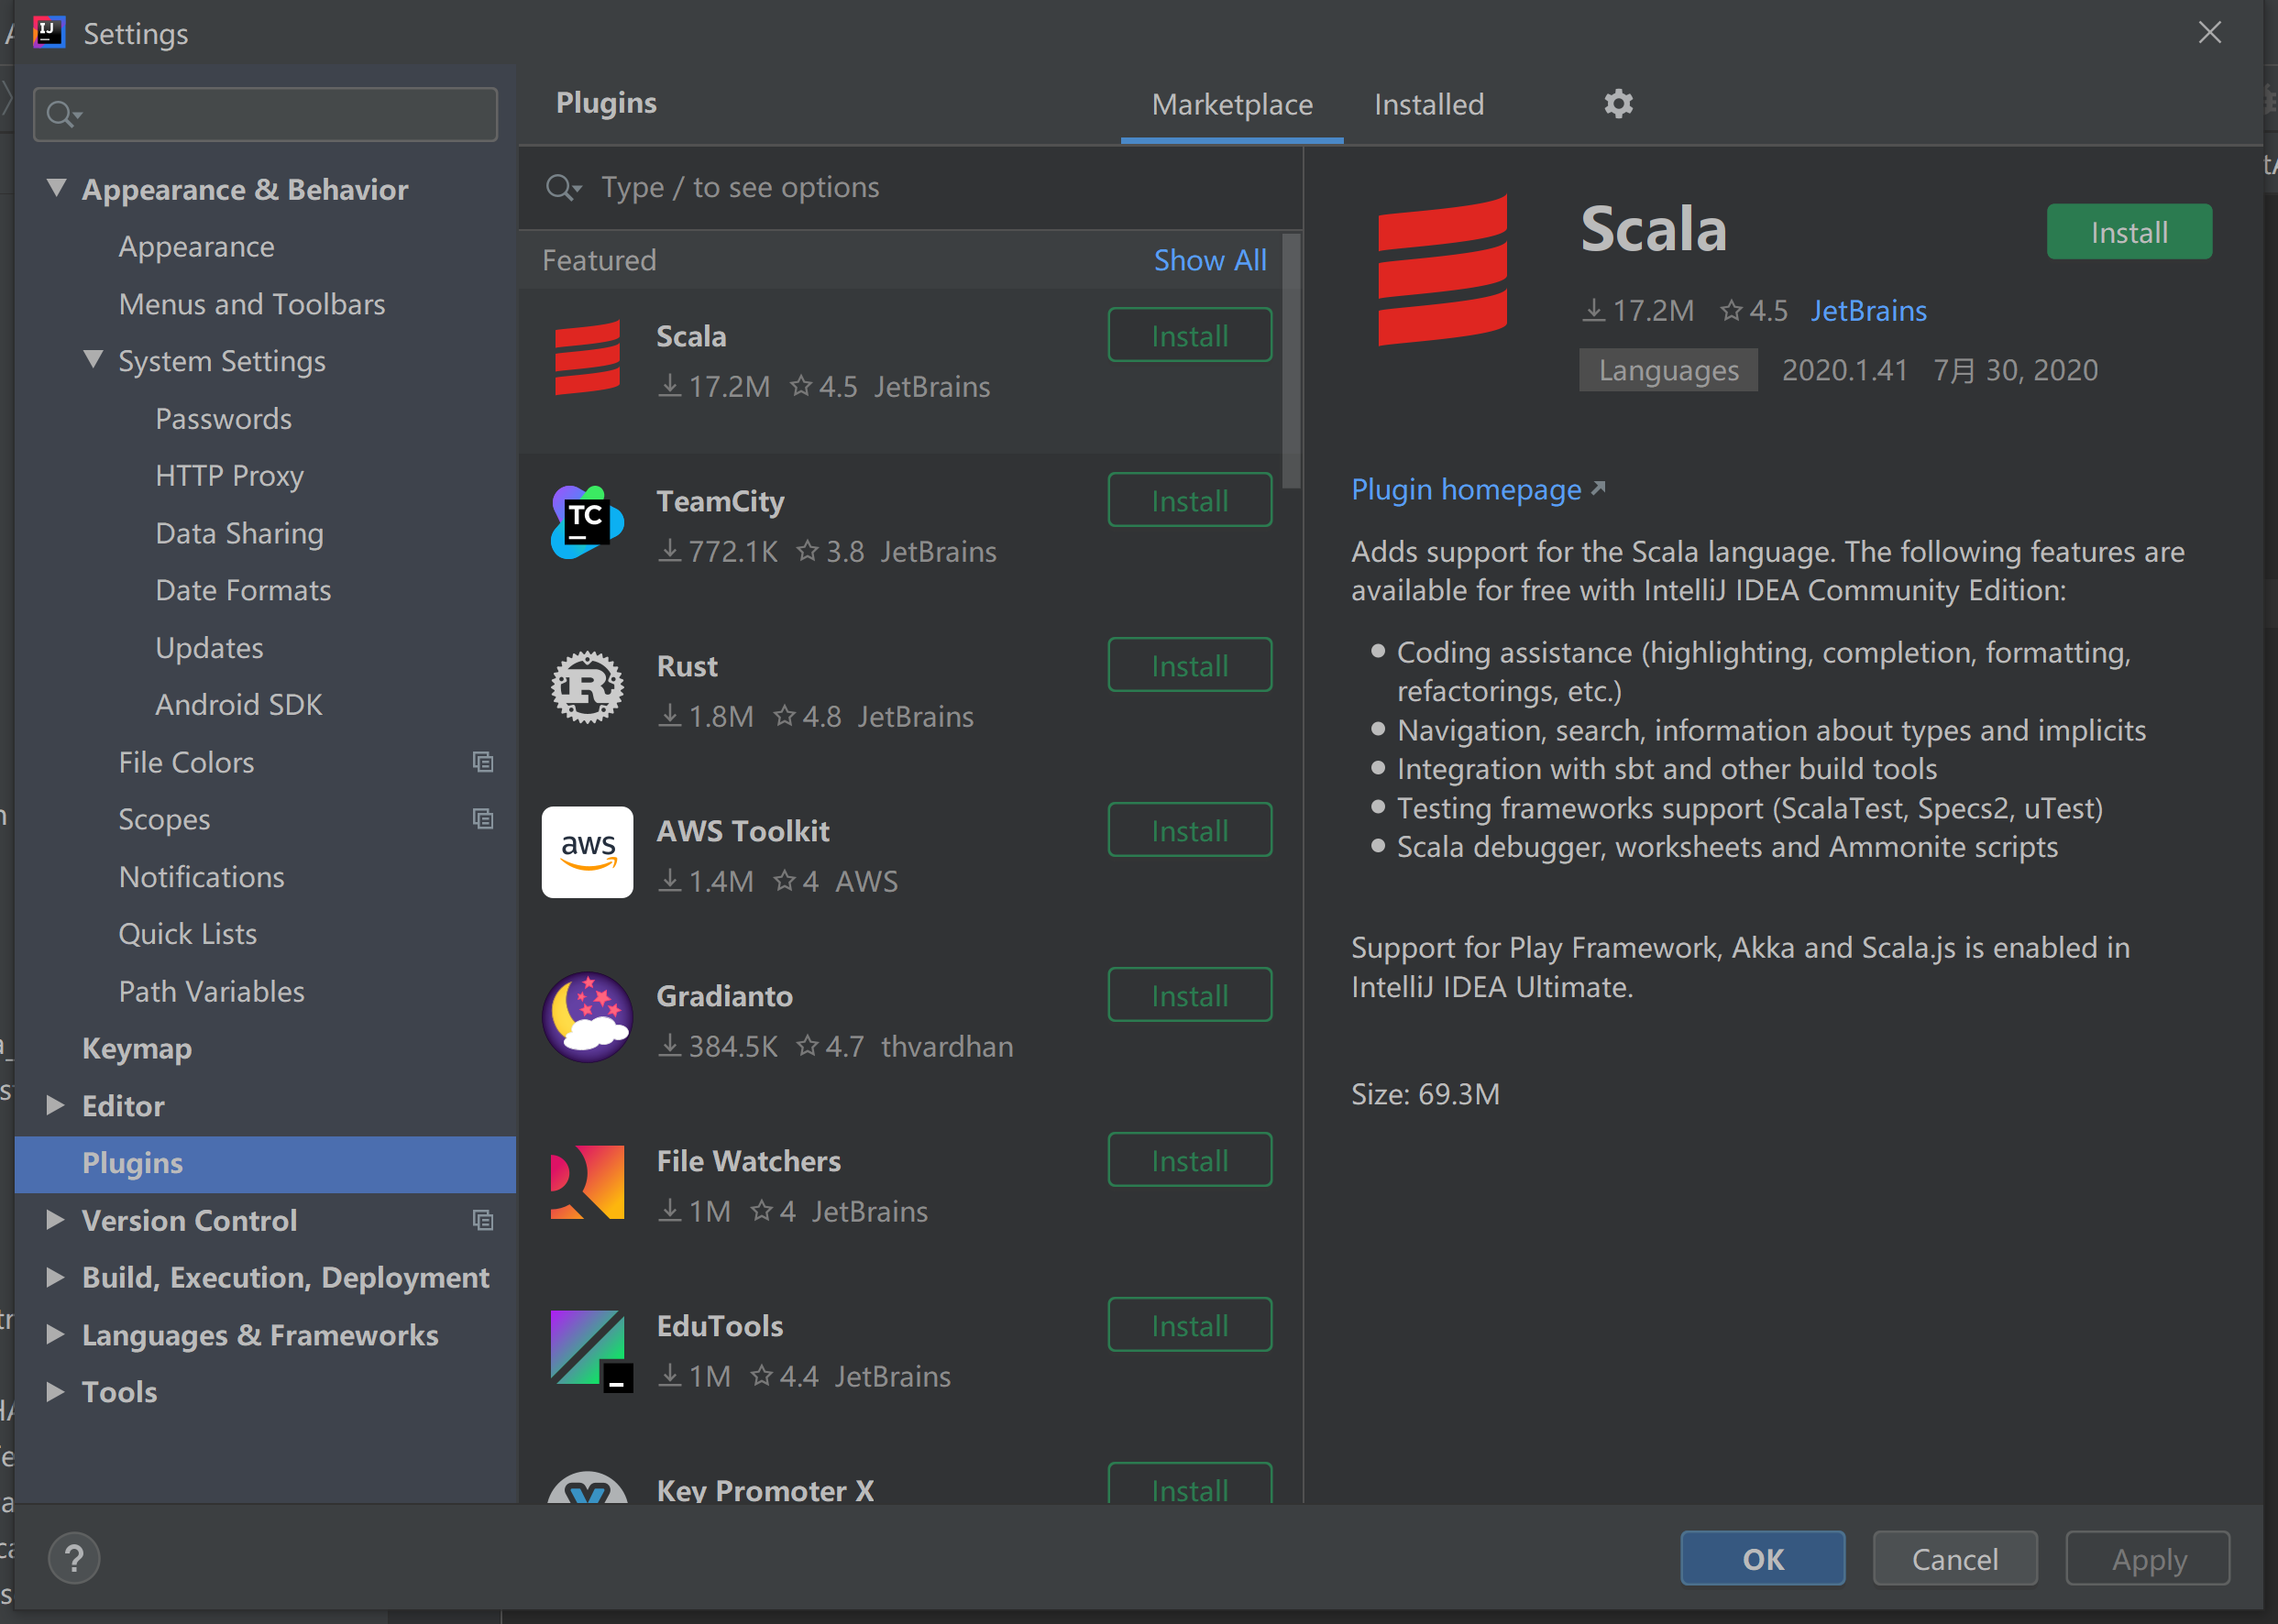Click the Rust plugin logo

(x=587, y=687)
